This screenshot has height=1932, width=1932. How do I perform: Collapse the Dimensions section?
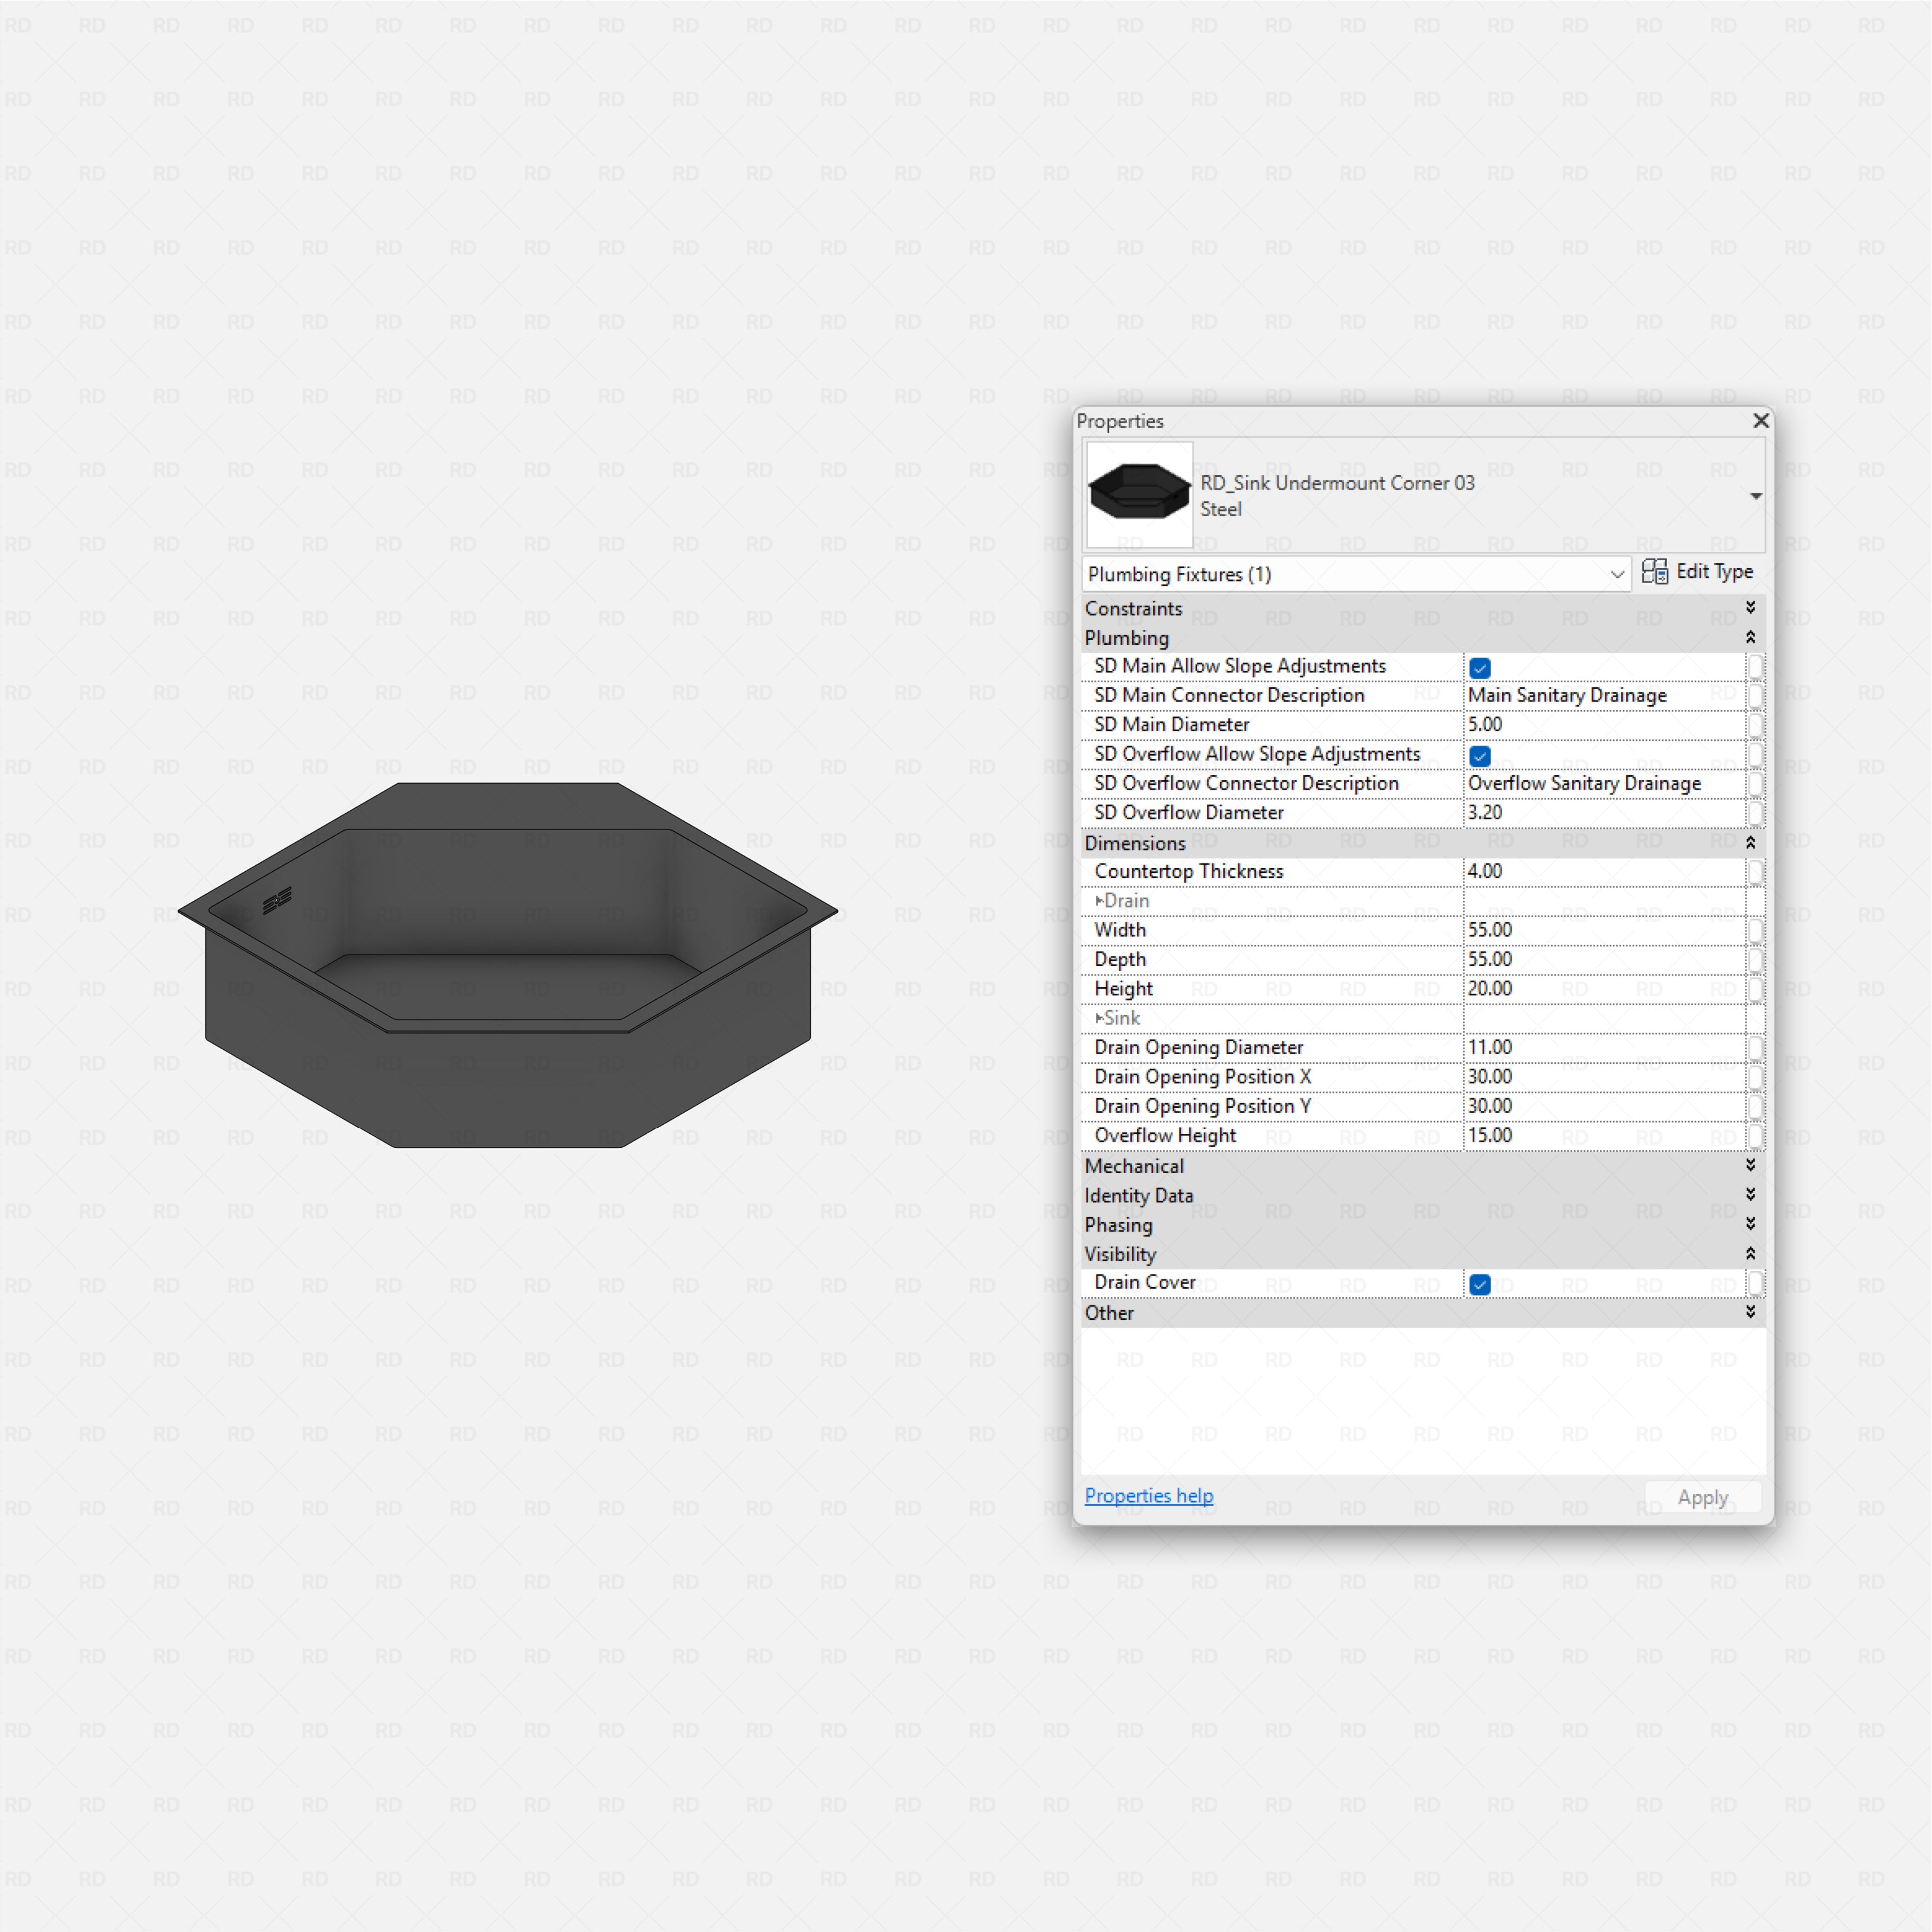[x=1751, y=842]
